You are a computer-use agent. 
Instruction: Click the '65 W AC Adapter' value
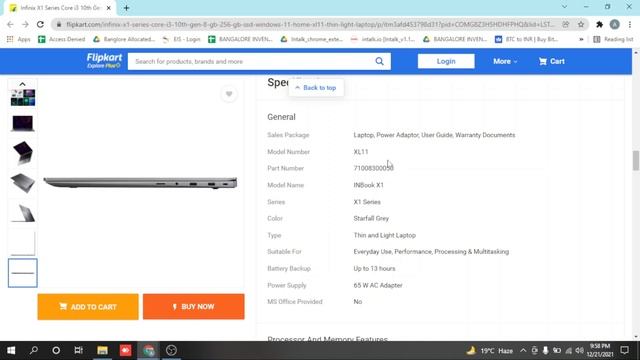click(x=378, y=285)
